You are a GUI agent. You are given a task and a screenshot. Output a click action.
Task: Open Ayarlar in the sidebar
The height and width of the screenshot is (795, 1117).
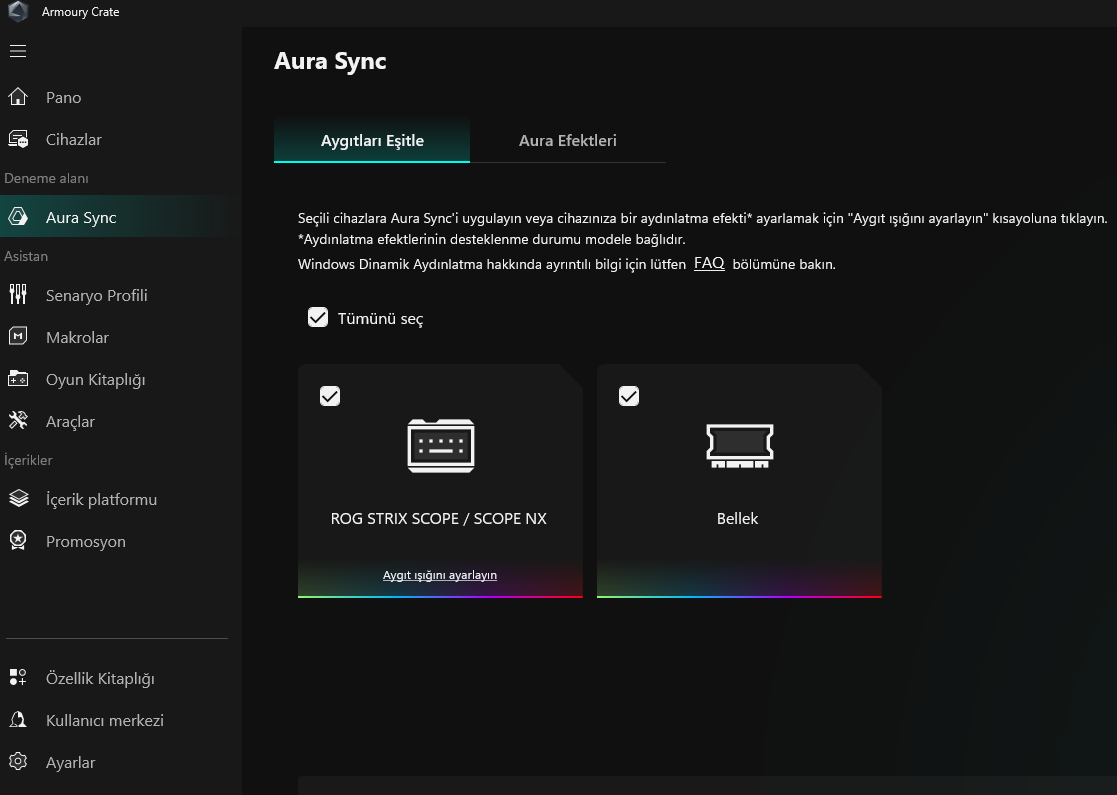point(121,762)
